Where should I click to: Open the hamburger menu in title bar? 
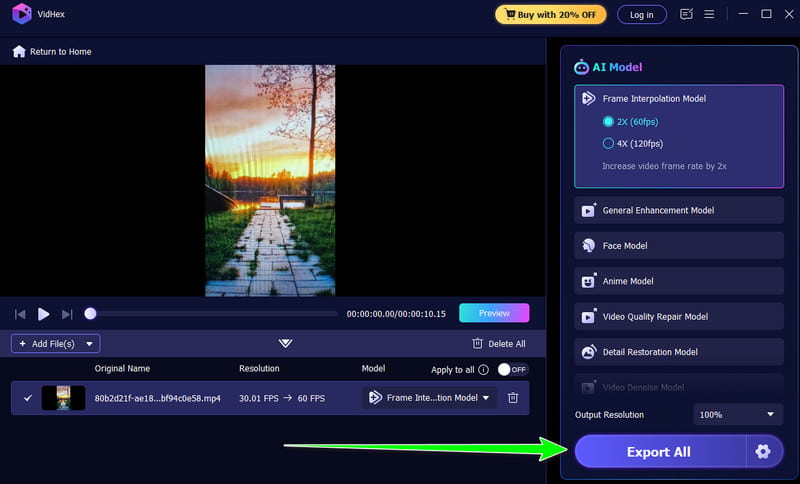tap(709, 14)
